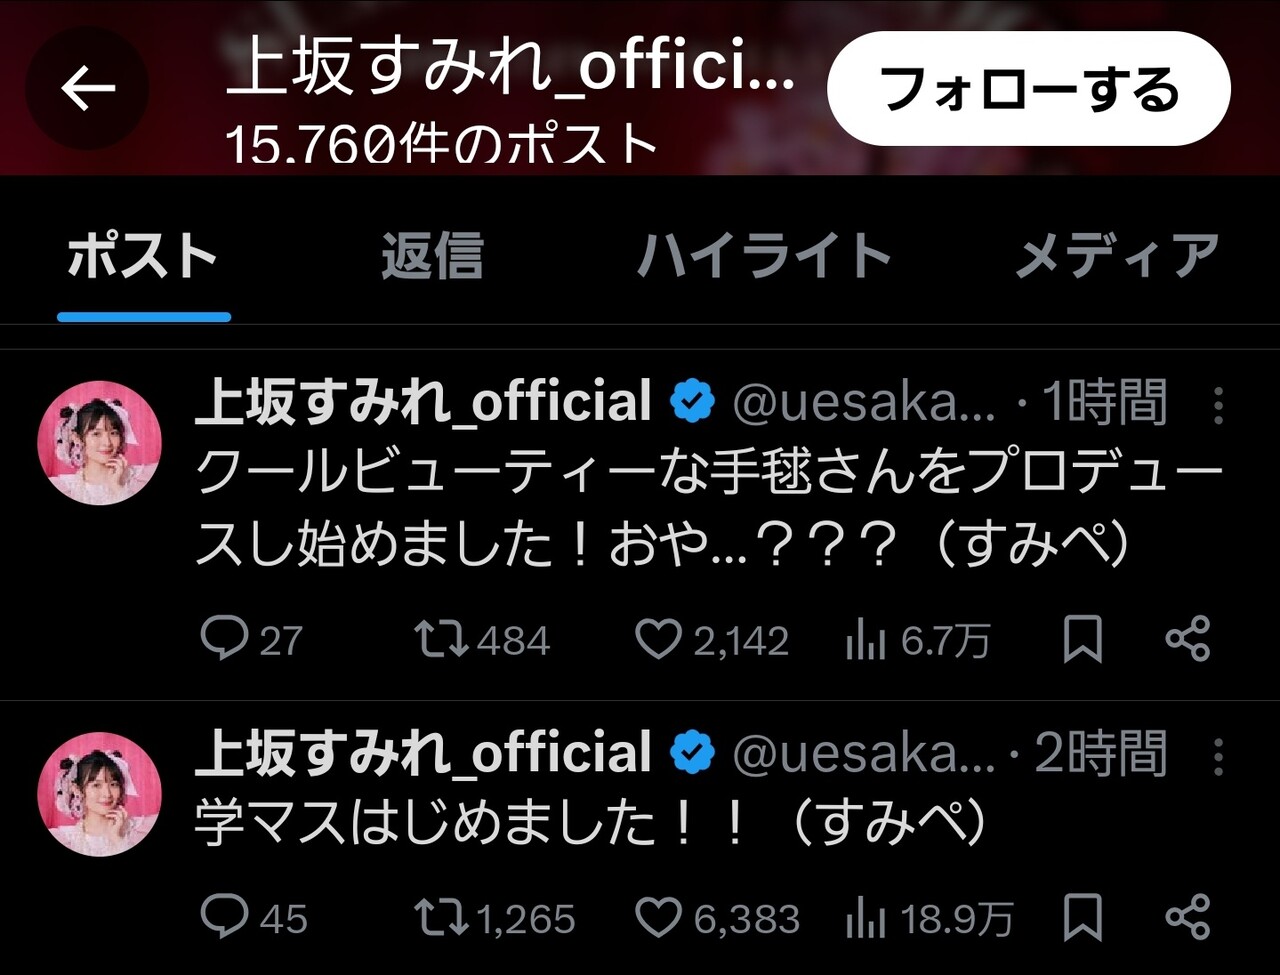
Task: Repost the post with 1,265 reposts
Action: click(442, 917)
